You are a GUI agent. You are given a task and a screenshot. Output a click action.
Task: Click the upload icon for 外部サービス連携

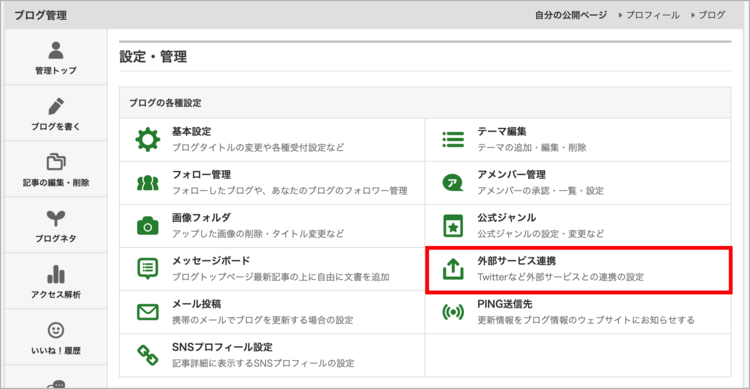453,268
